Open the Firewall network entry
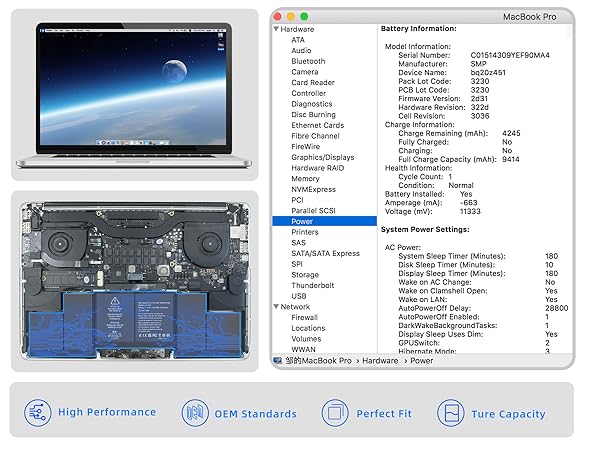This screenshot has height=450, width=600. click(x=305, y=317)
